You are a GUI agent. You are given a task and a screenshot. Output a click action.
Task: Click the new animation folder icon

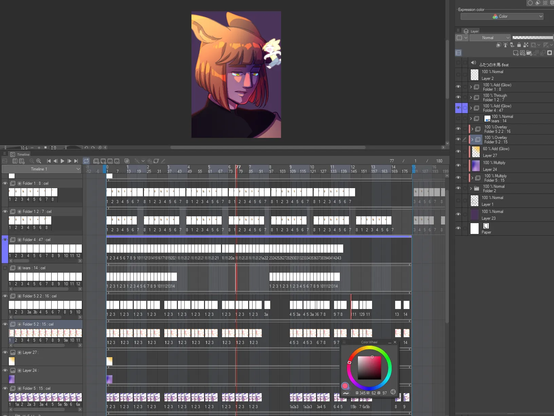point(96,161)
